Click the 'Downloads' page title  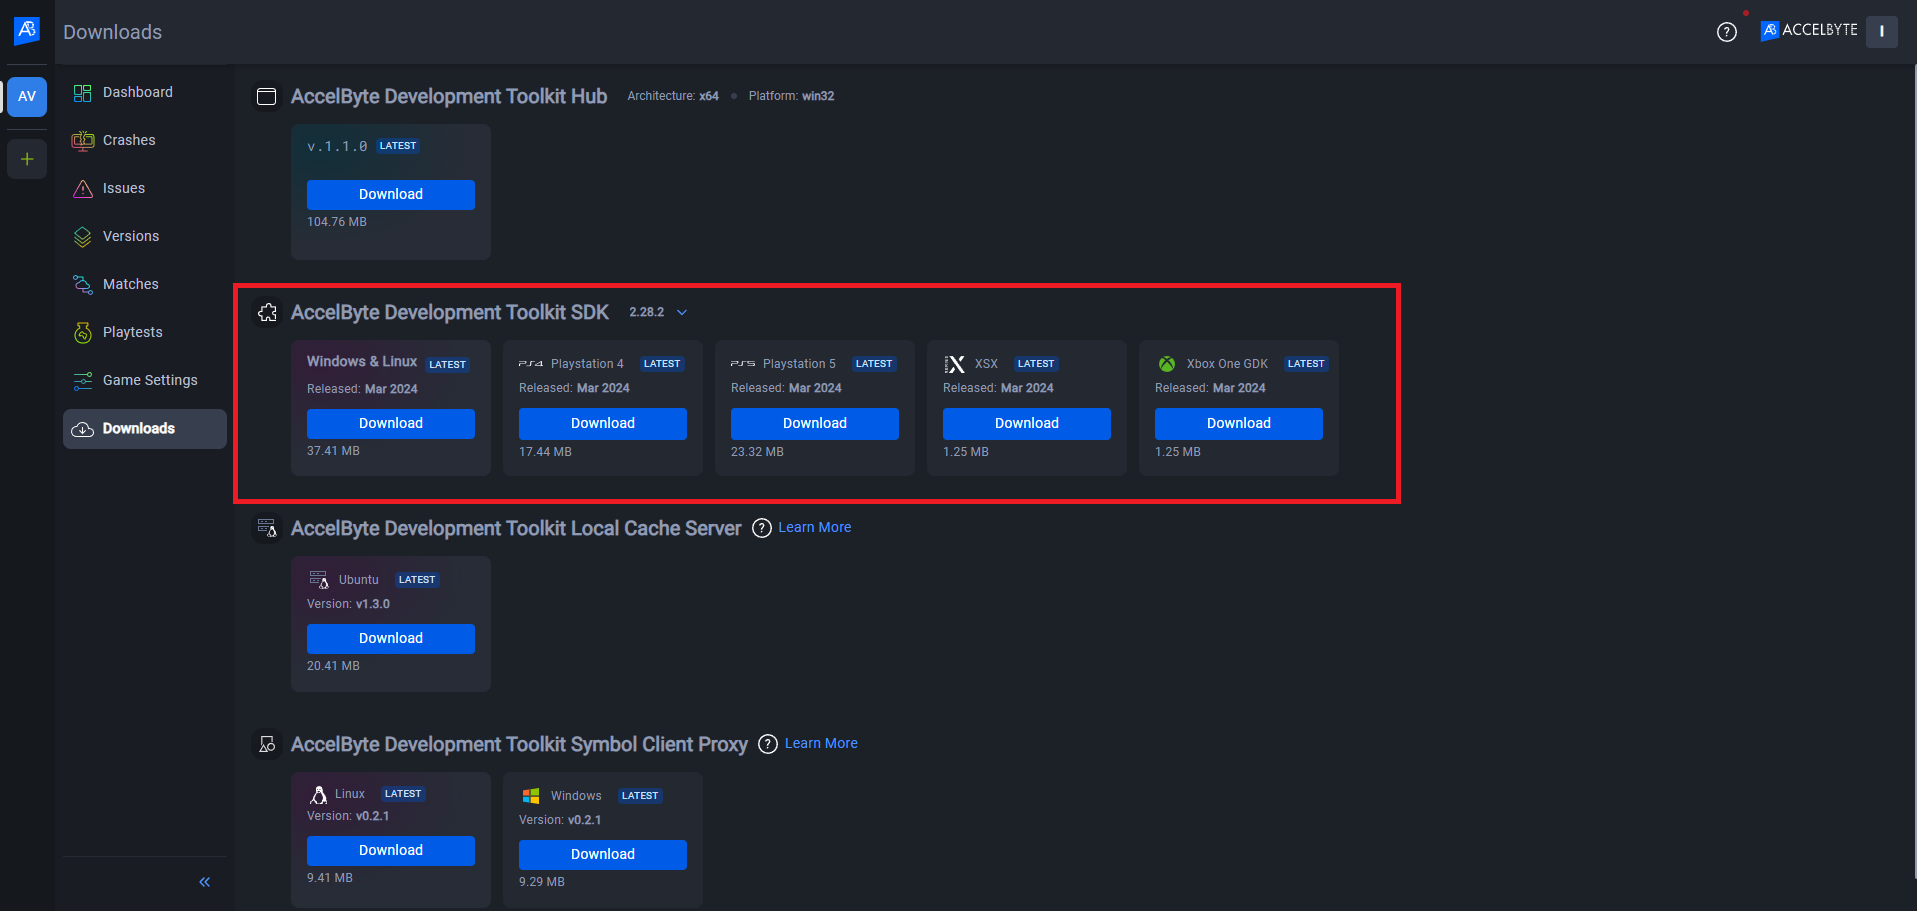(113, 32)
